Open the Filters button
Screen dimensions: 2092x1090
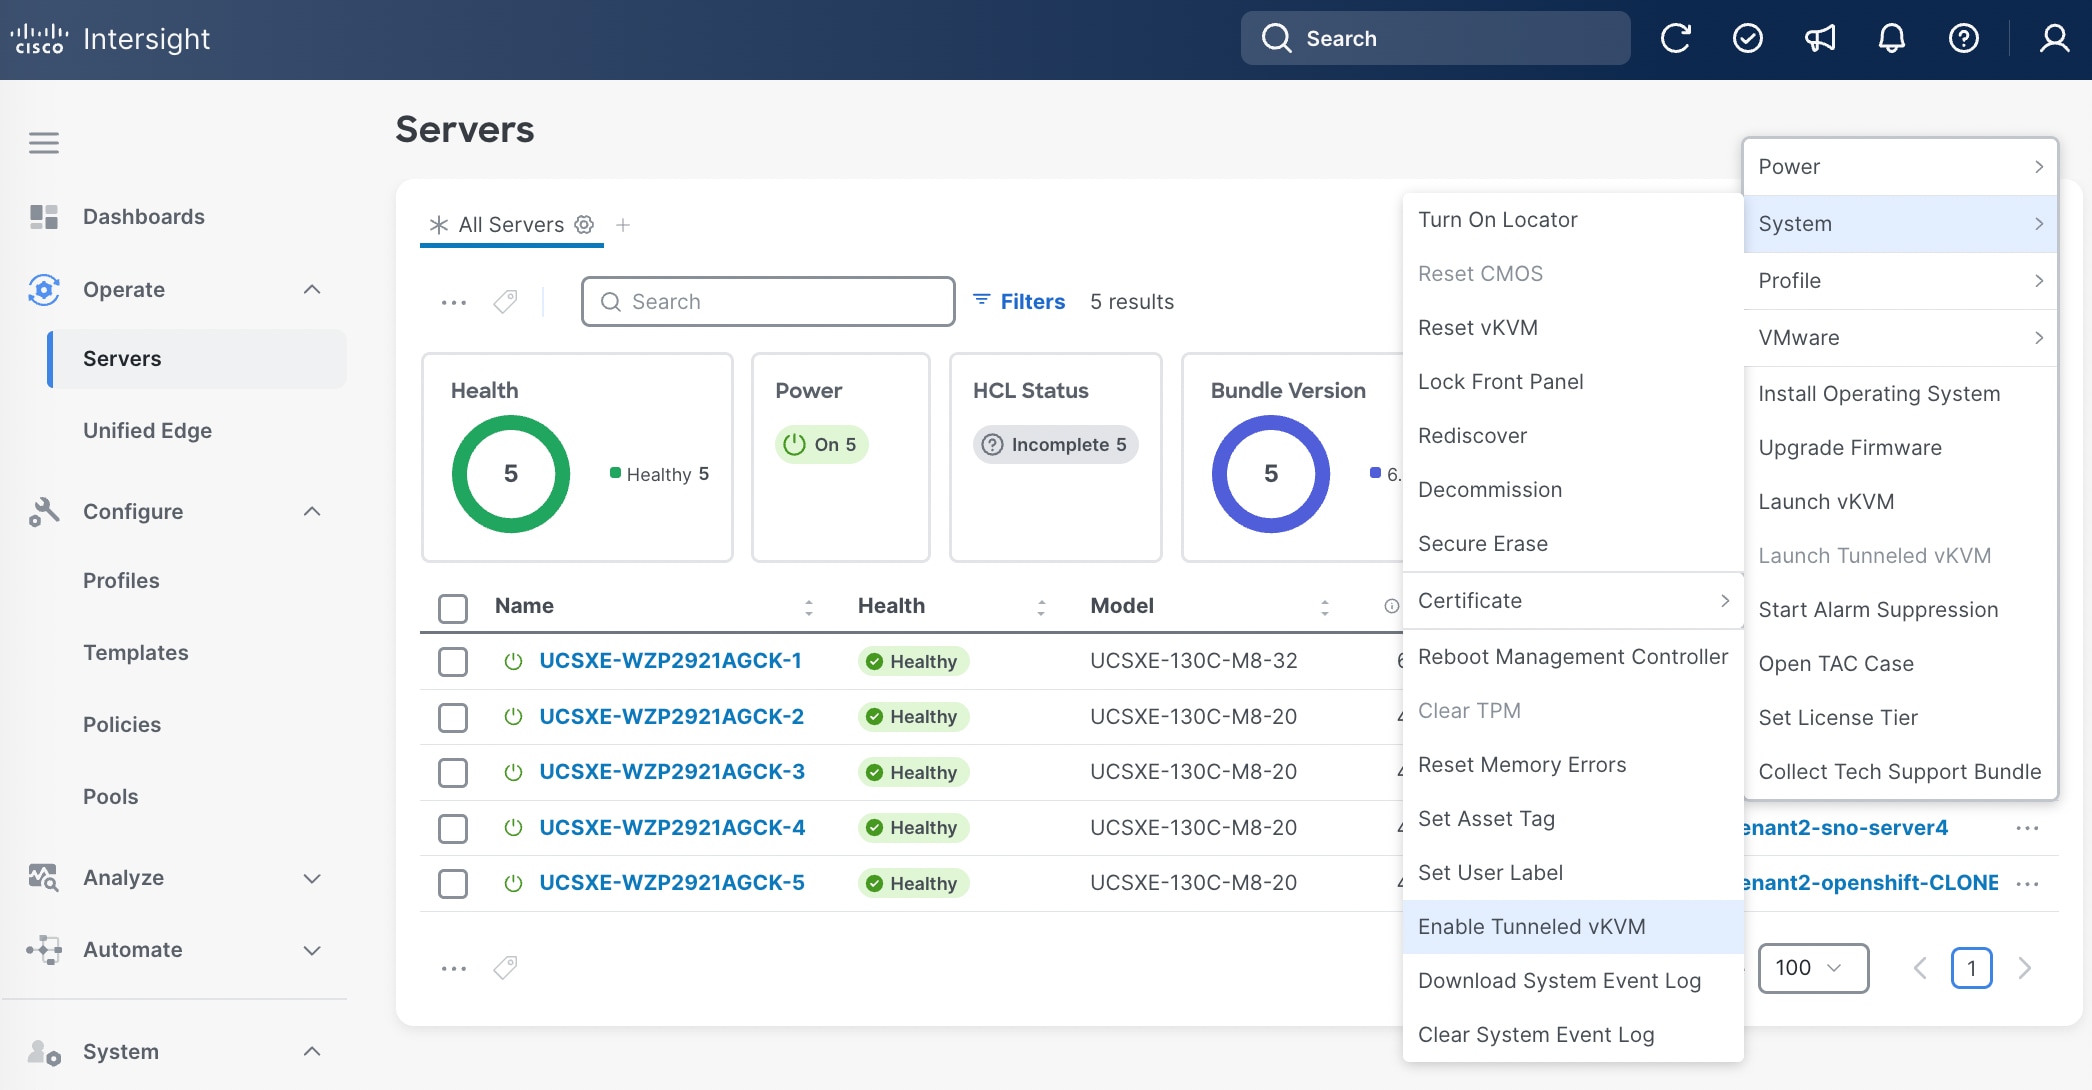(1019, 302)
